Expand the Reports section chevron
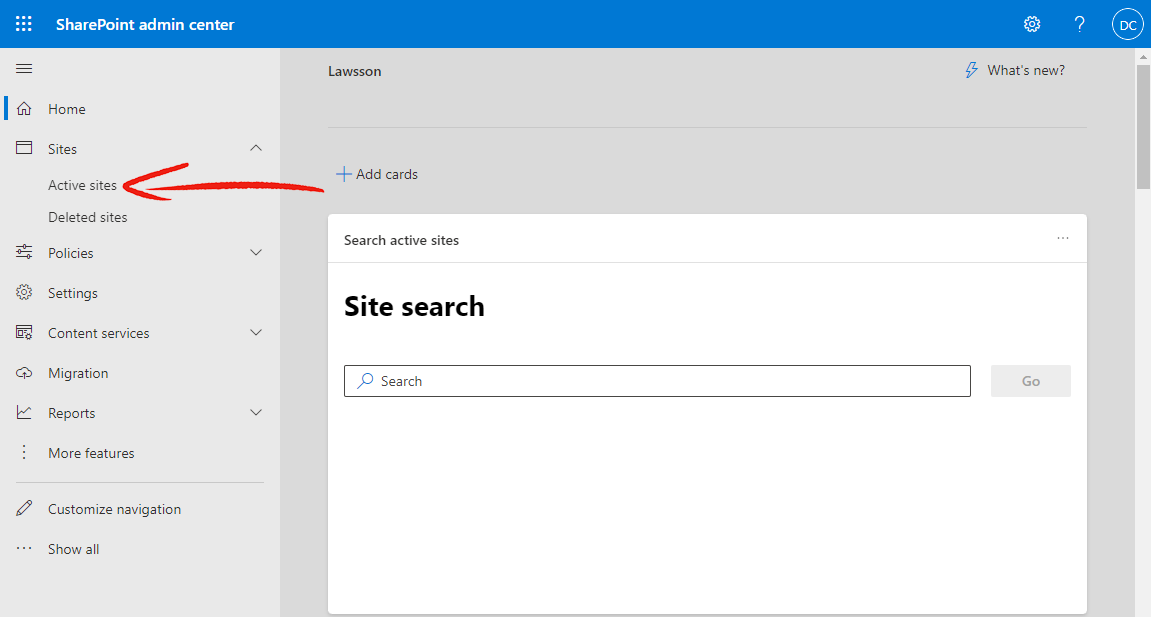Image resolution: width=1151 pixels, height=617 pixels. (255, 412)
